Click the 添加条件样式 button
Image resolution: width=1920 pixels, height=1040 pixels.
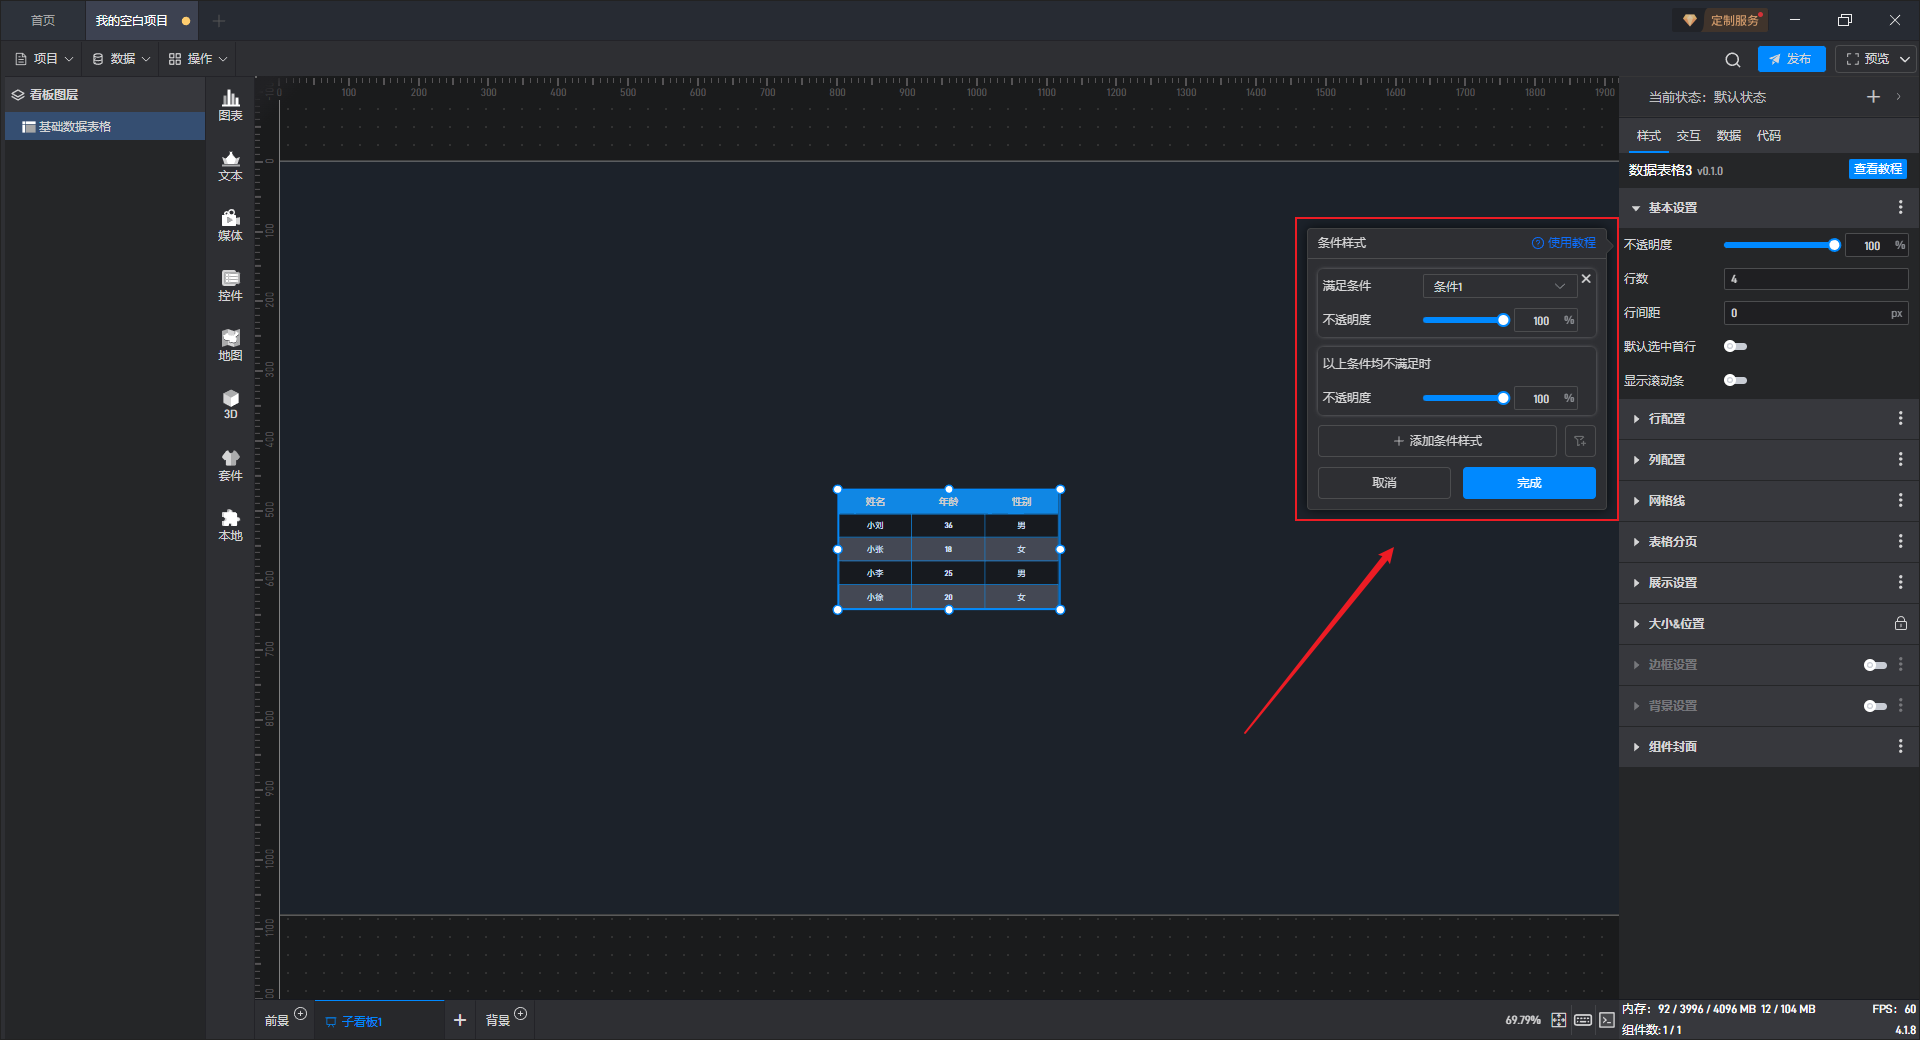tap(1437, 441)
